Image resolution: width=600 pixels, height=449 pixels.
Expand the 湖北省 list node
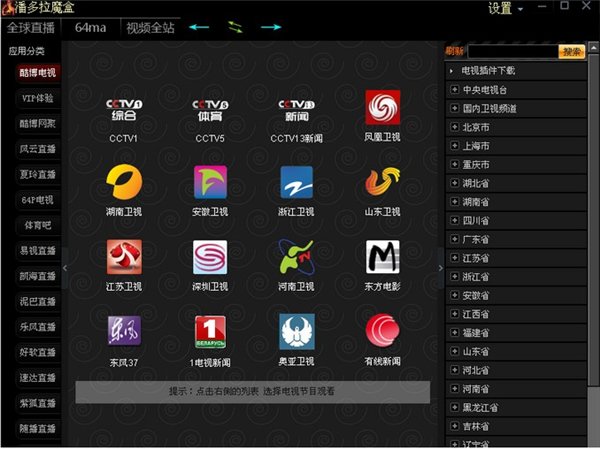tap(454, 183)
